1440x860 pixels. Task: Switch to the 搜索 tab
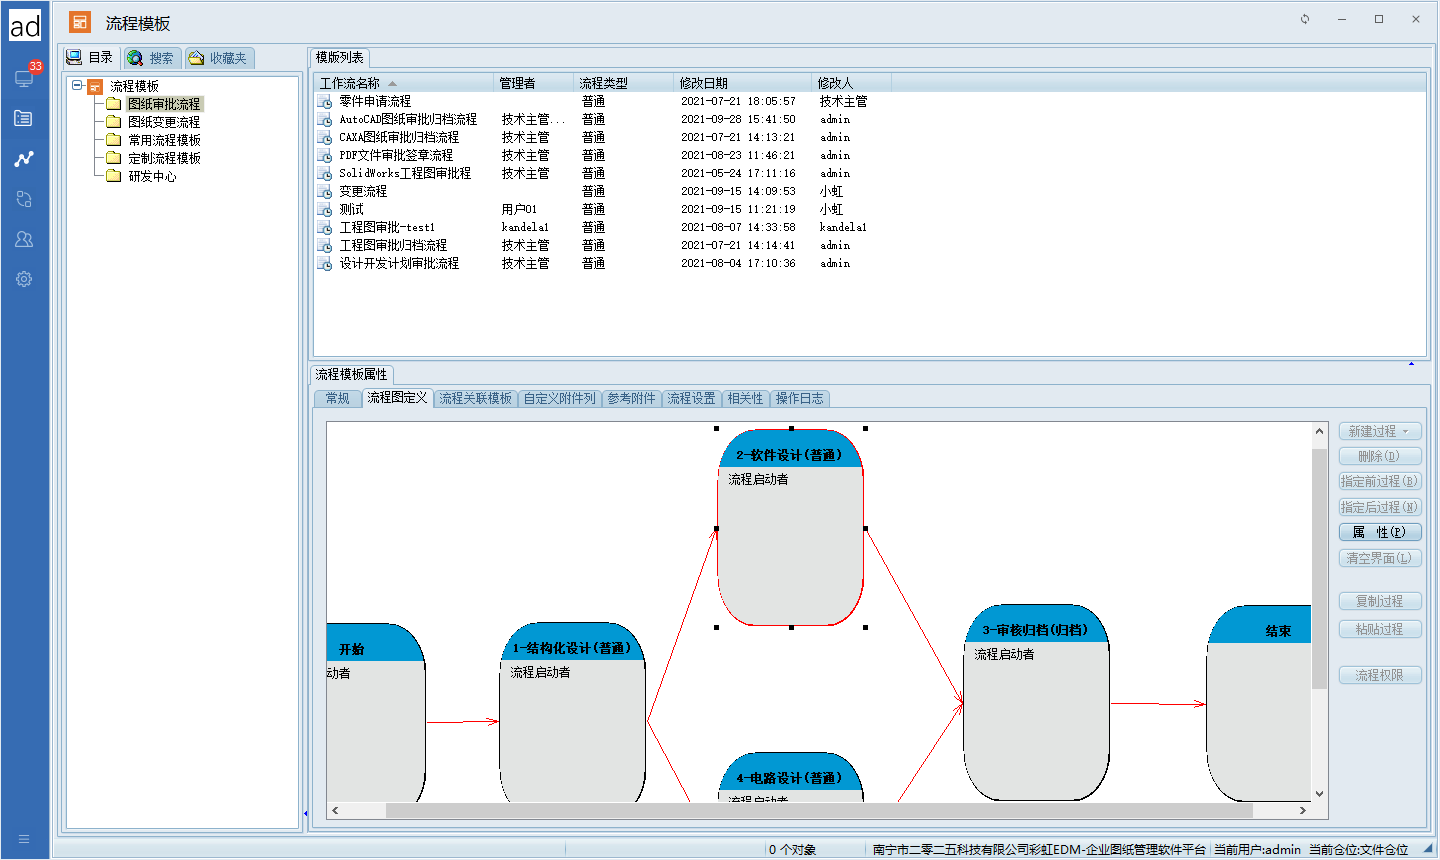click(x=151, y=58)
